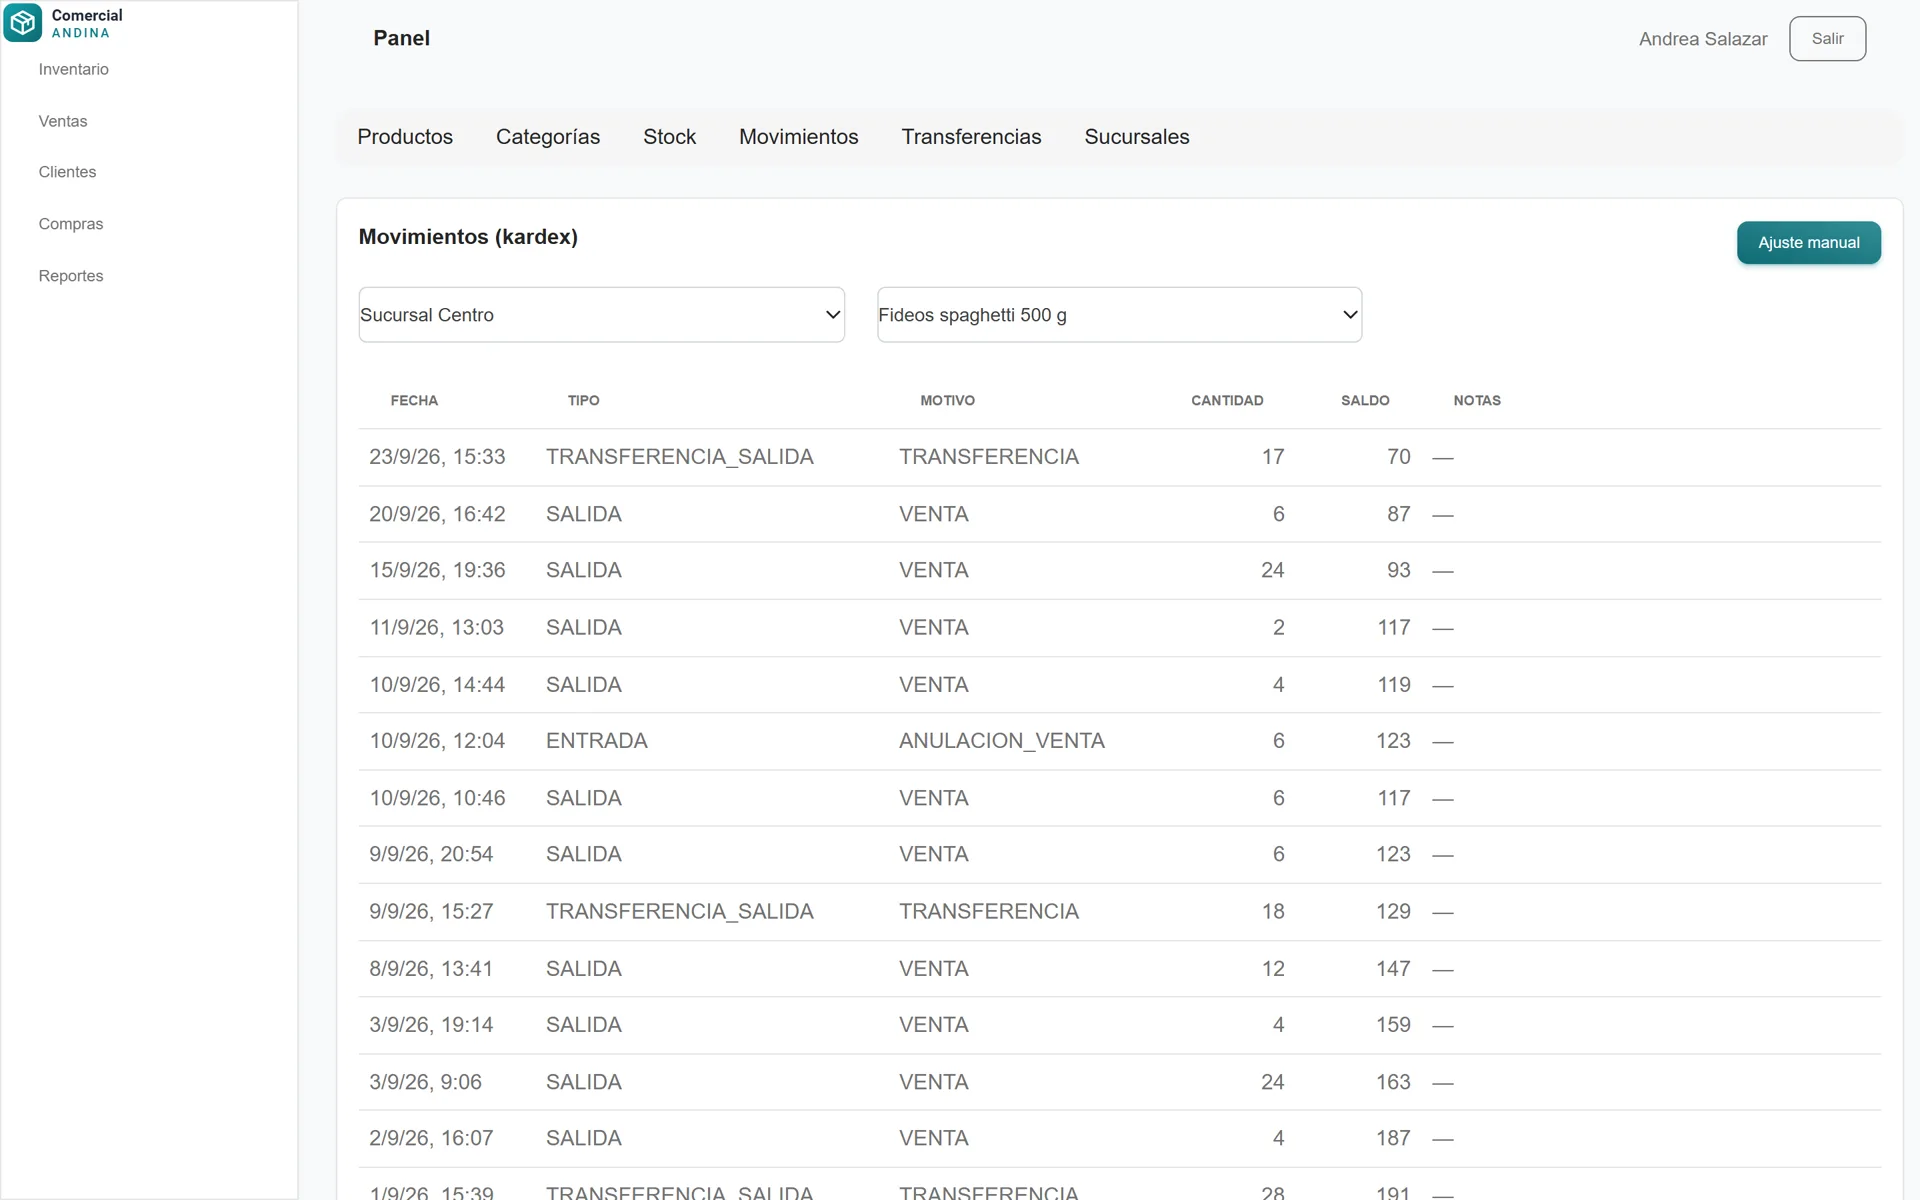
Task: Go to Clientes in the sidebar
Action: pos(67,172)
